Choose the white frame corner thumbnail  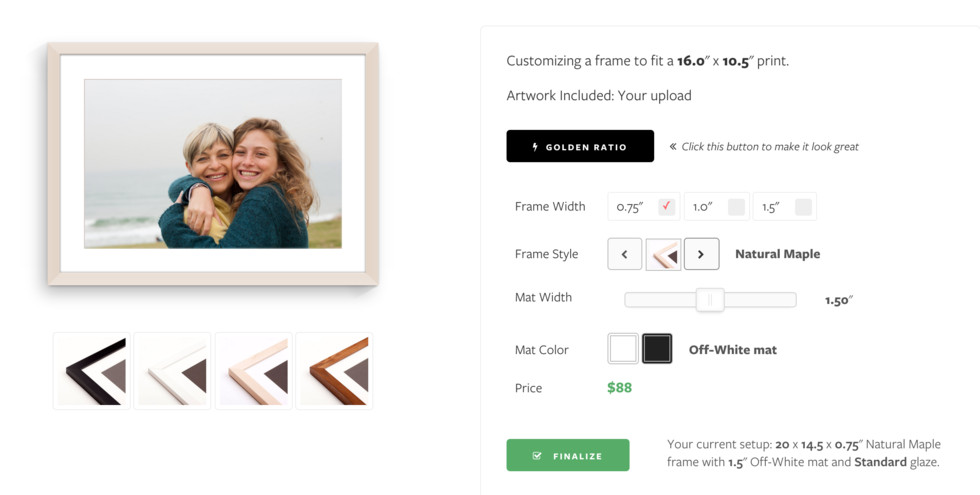pos(173,371)
